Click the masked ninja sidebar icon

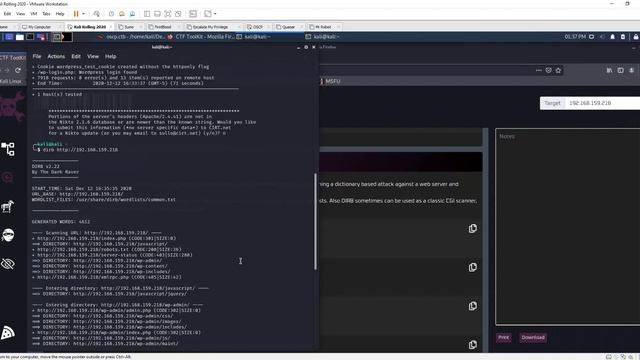8,235
